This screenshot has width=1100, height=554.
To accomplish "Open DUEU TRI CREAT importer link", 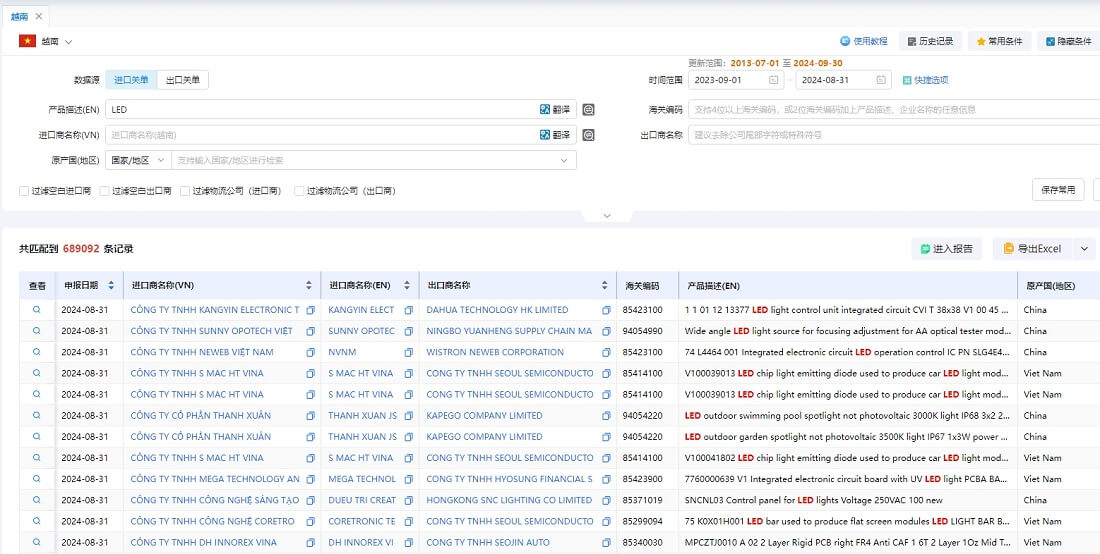I will coord(362,500).
